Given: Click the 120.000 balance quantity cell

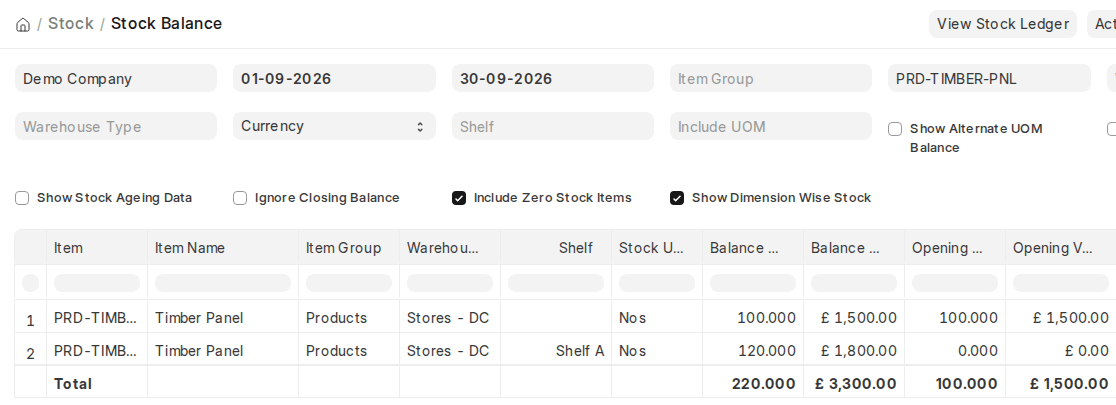Looking at the screenshot, I should 753,351.
